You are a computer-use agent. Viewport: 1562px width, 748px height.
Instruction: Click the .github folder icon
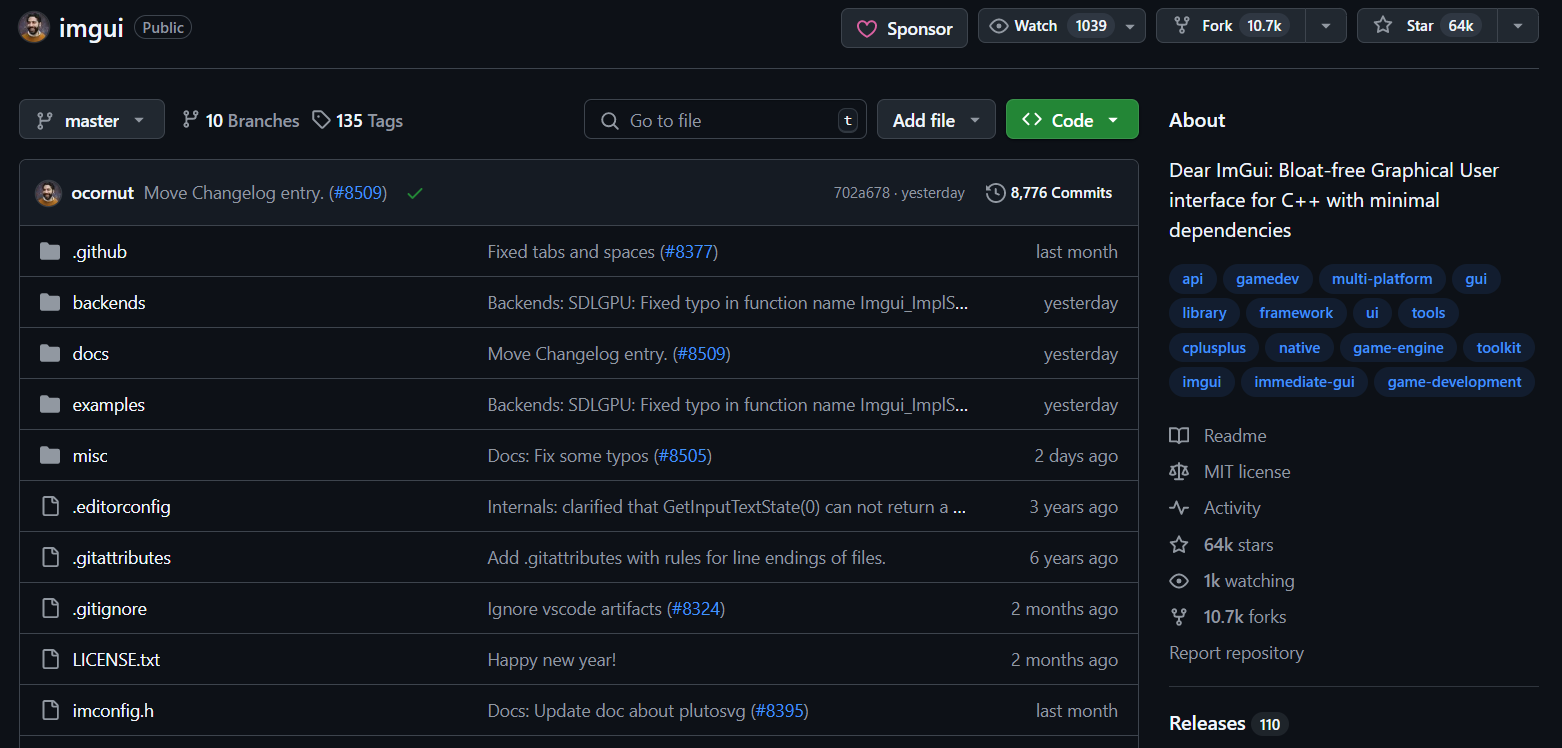[x=50, y=251]
